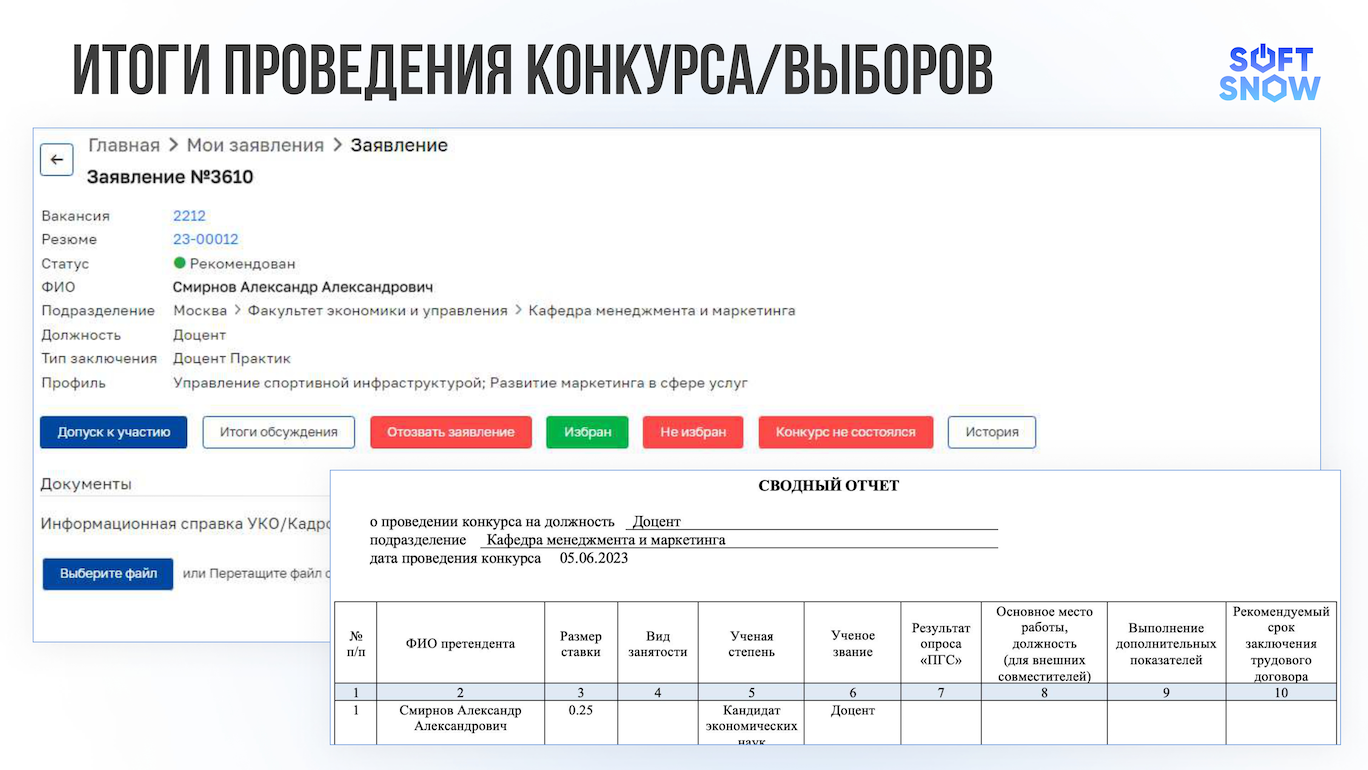Click the Soft Snow logo
Image resolution: width=1368 pixels, height=770 pixels.
pyautogui.click(x=1269, y=73)
